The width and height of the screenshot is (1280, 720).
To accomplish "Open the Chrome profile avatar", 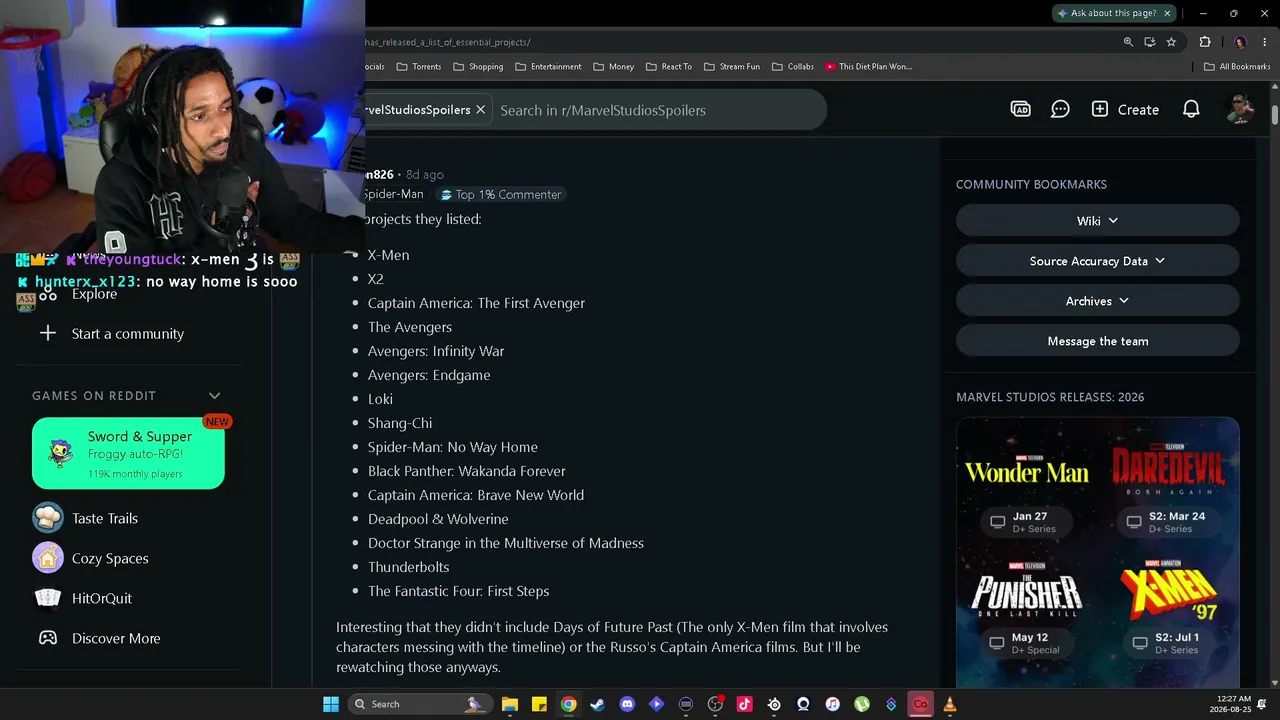I will (1240, 42).
